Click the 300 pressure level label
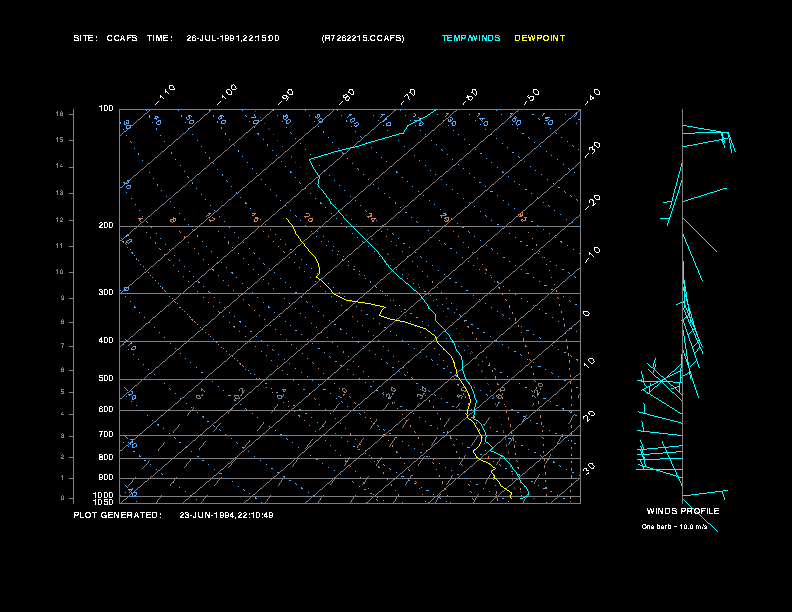792x612 pixels. click(x=106, y=292)
